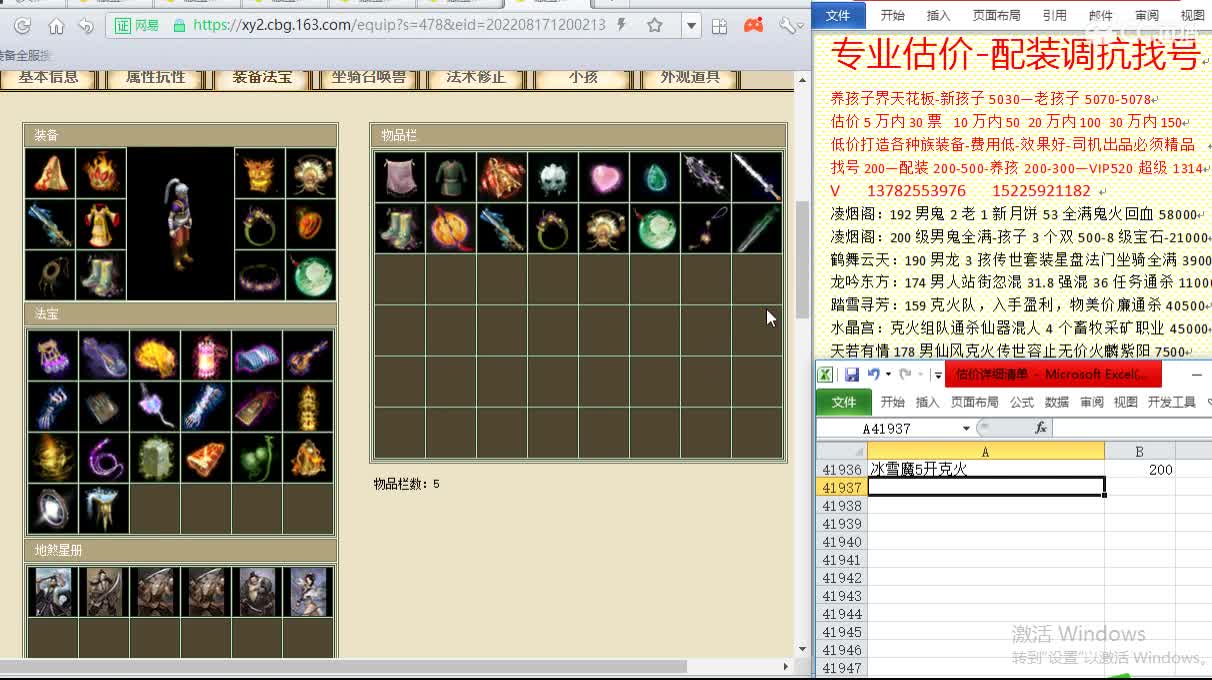1212x680 pixels.
Task: Select column A header in Excel
Action: (985, 452)
